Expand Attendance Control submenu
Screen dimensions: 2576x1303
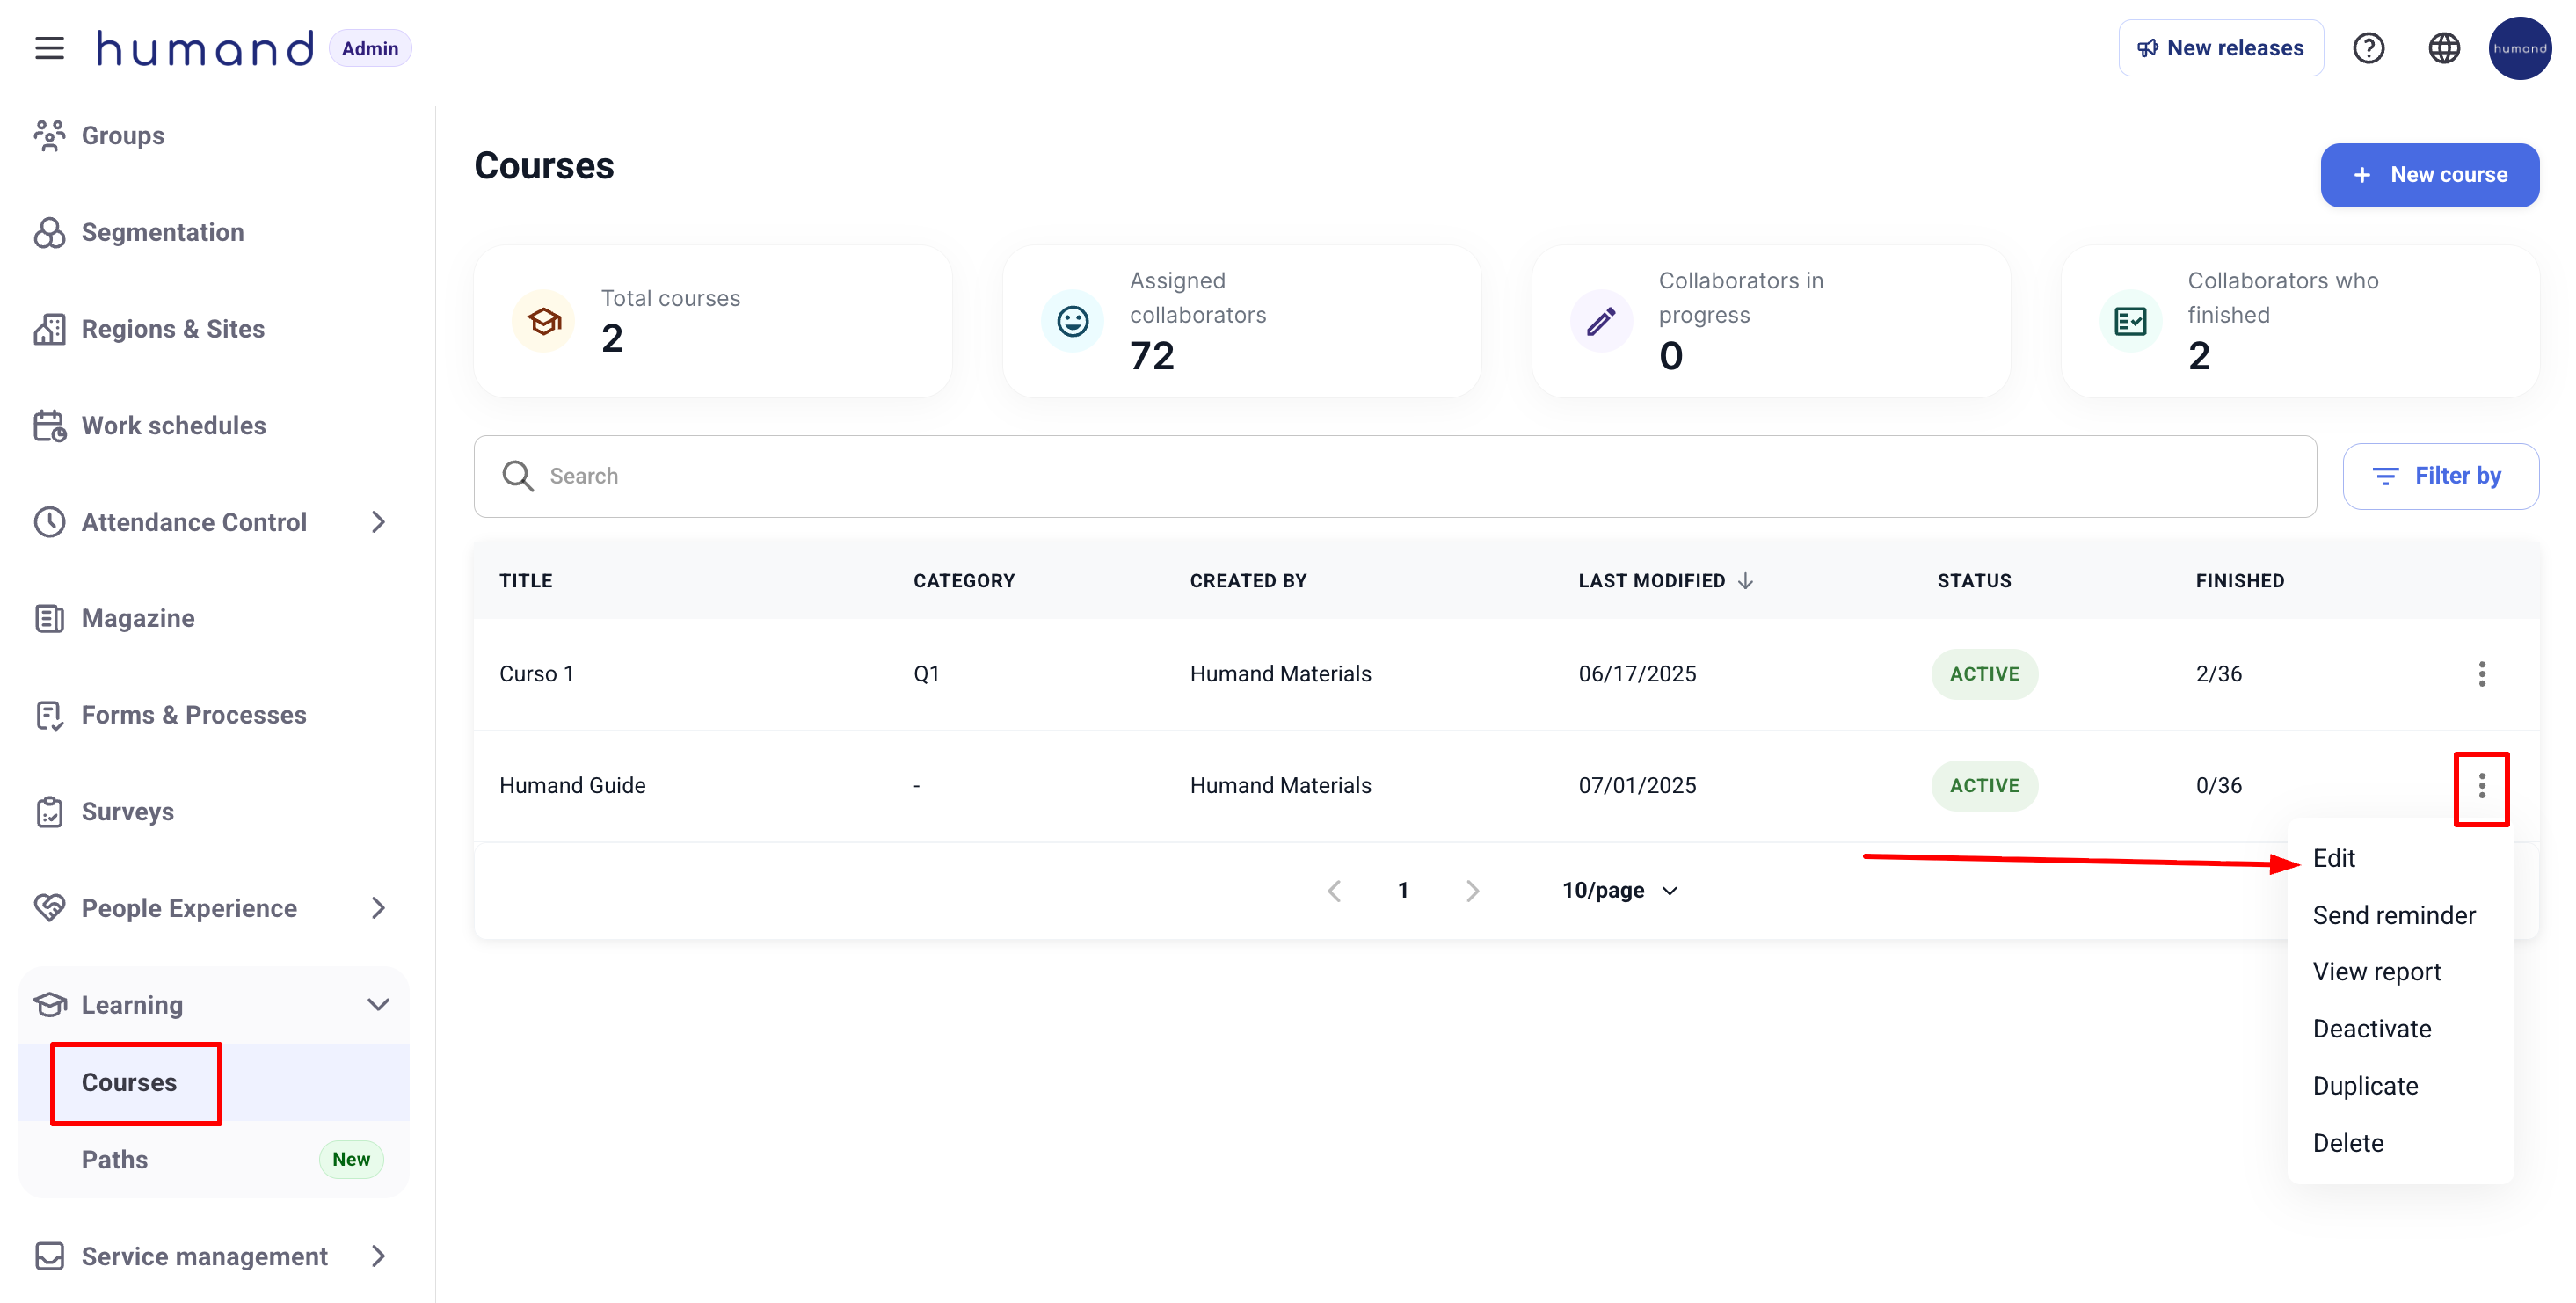(378, 522)
